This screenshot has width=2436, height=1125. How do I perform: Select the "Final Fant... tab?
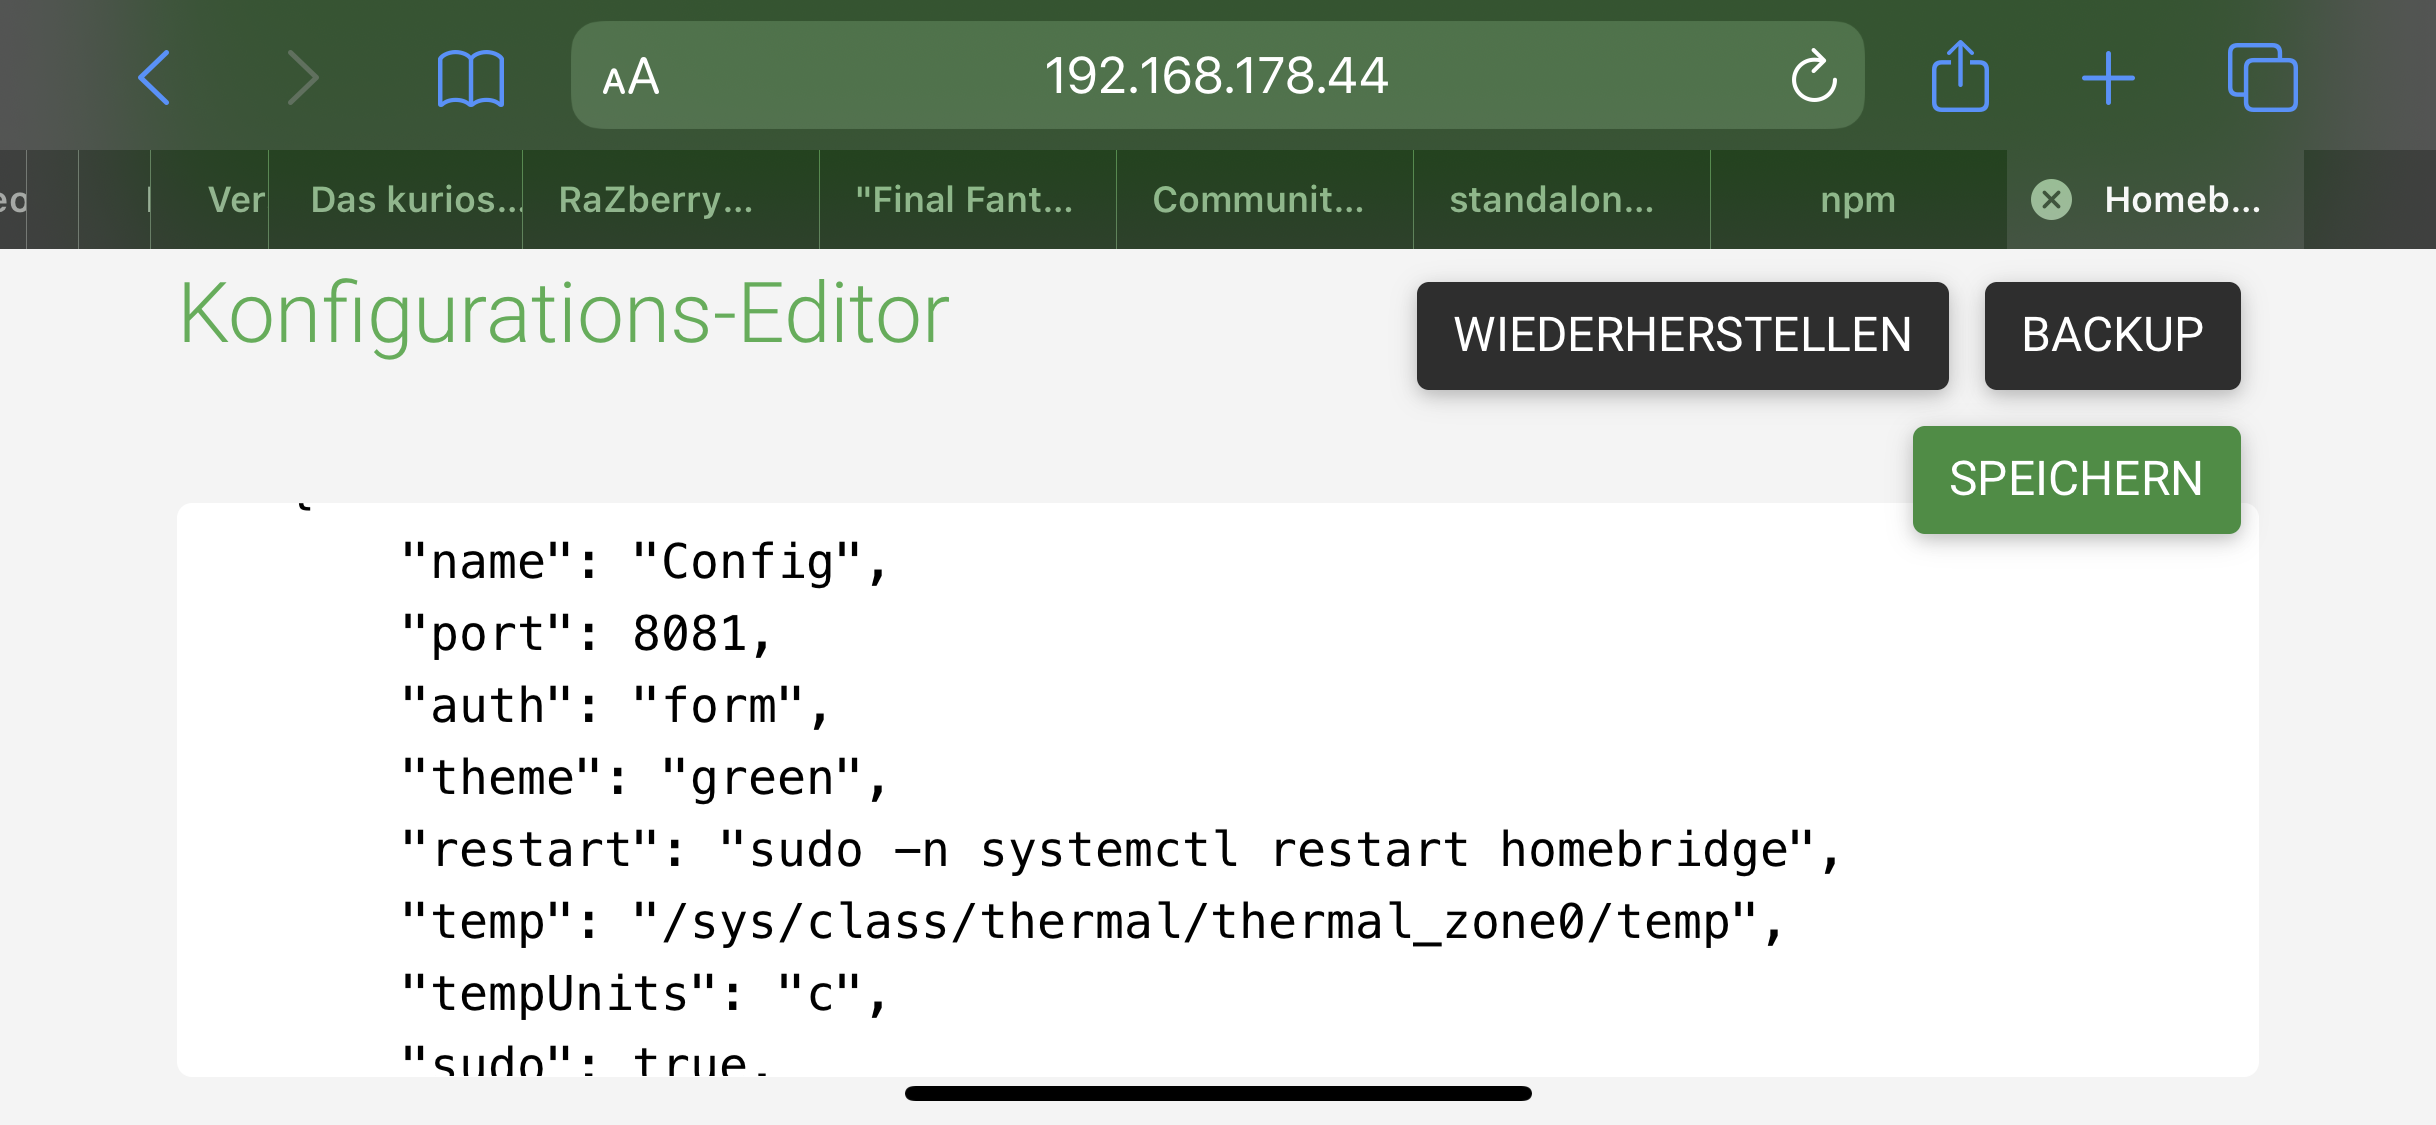(x=964, y=200)
